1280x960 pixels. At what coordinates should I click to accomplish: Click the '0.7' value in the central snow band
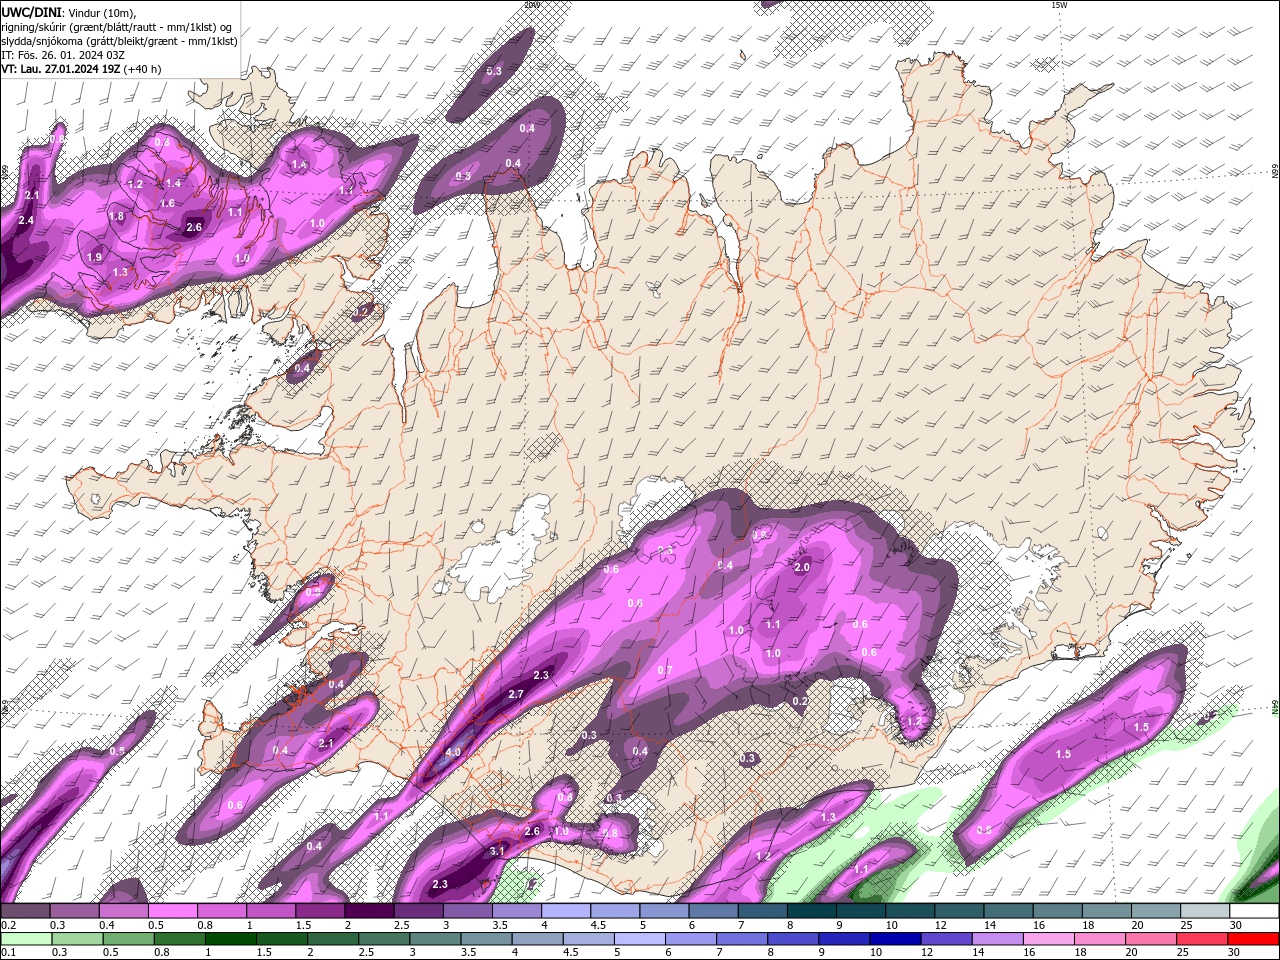(x=665, y=670)
